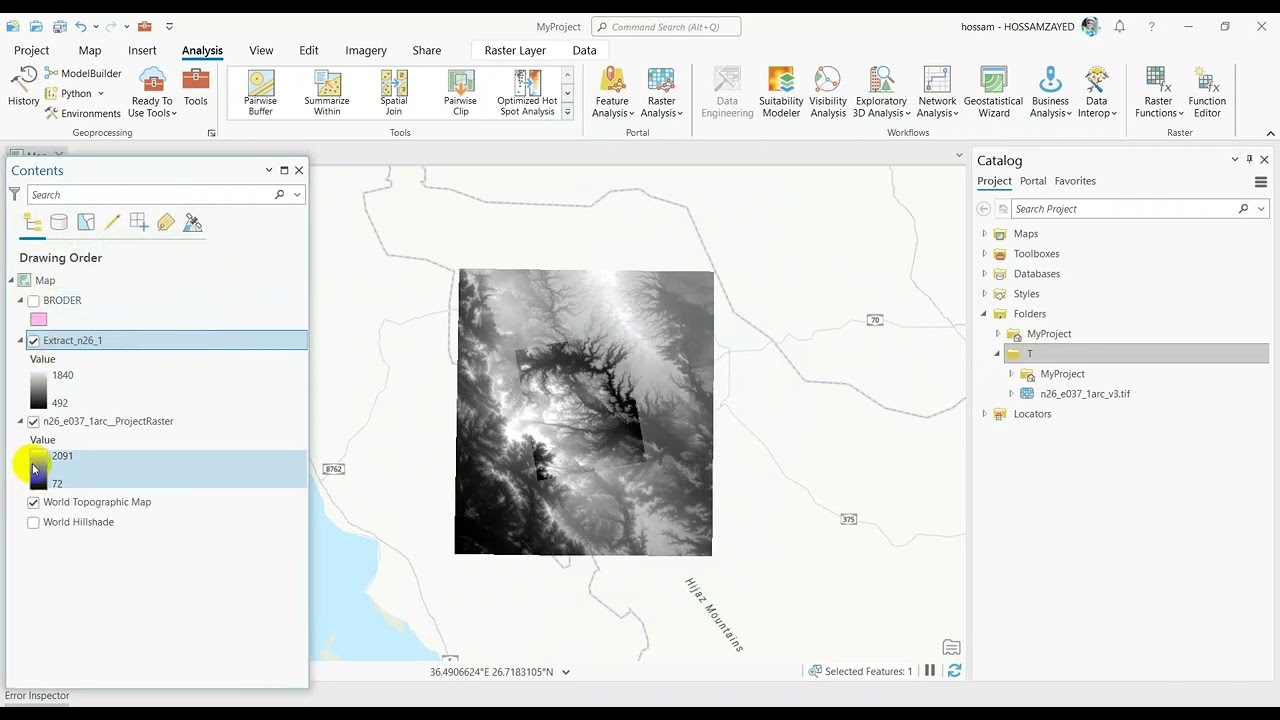Open the Imagery ribbon tab
The width and height of the screenshot is (1280, 720).
click(x=366, y=50)
